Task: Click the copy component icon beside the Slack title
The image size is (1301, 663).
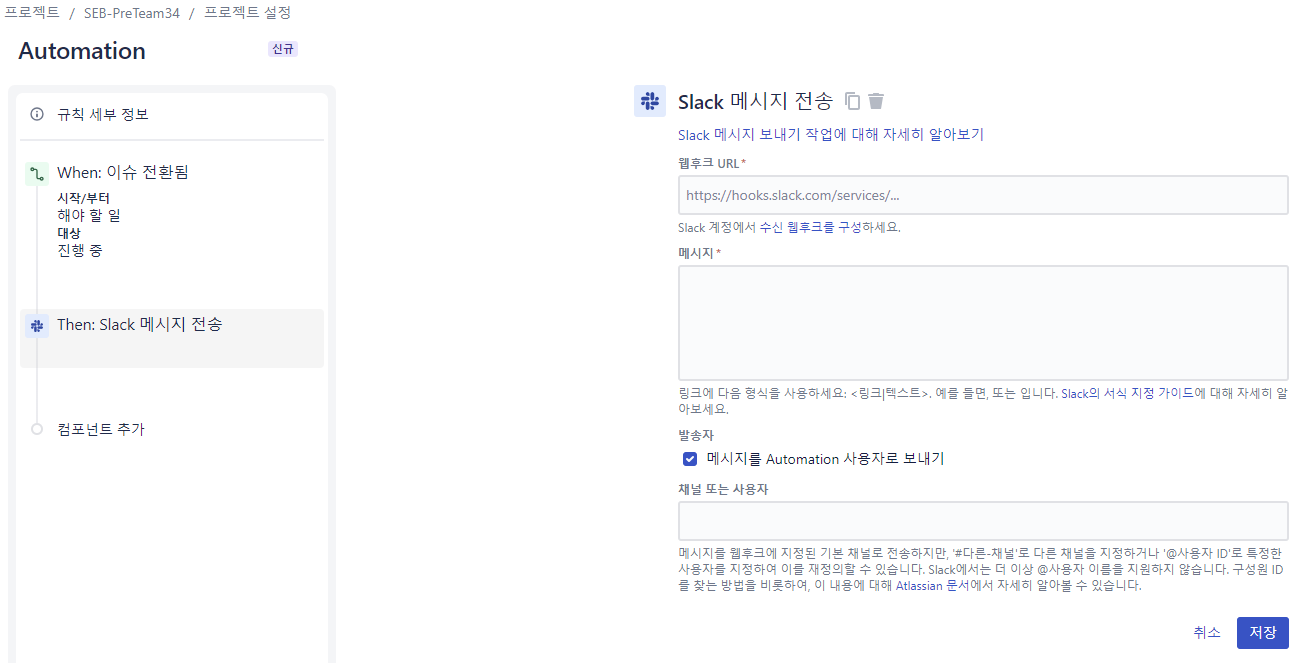Action: [852, 100]
